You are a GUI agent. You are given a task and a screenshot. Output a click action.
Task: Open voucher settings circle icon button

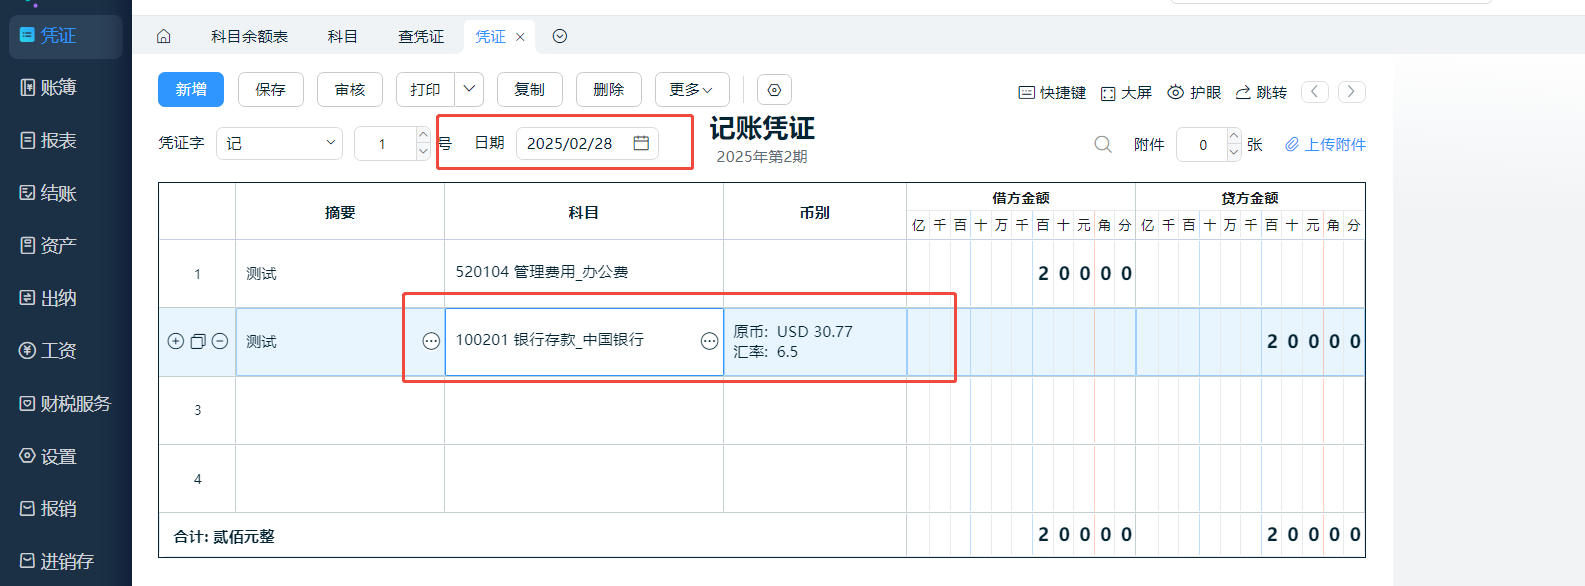[x=774, y=90]
